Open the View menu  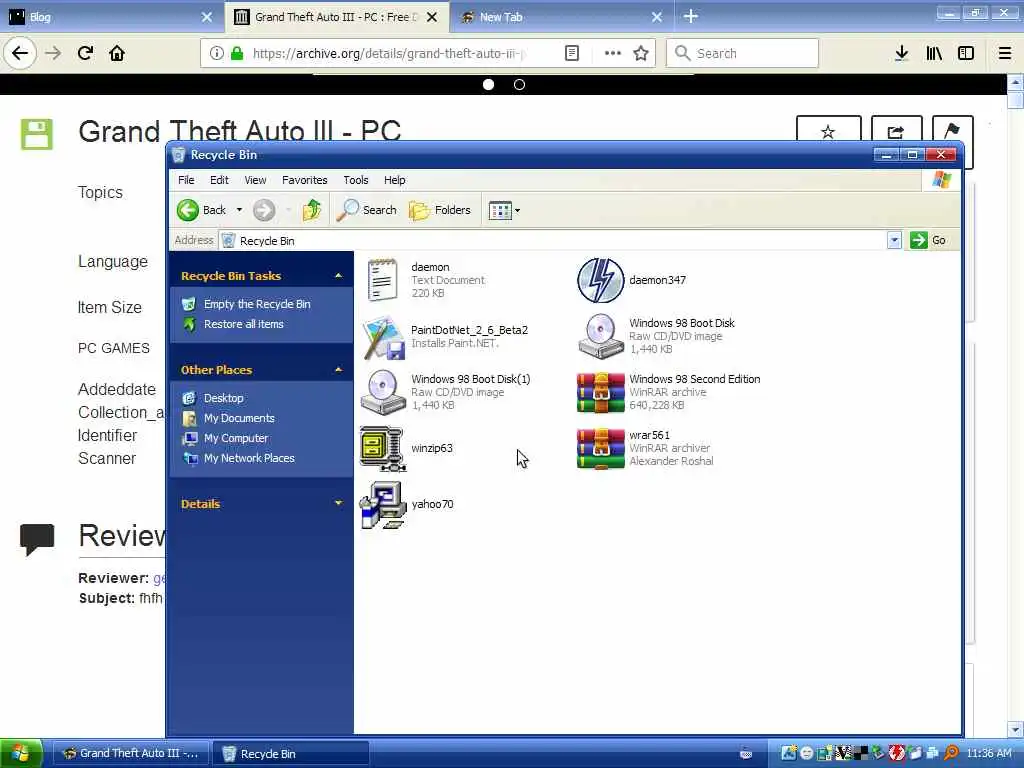coord(255,180)
